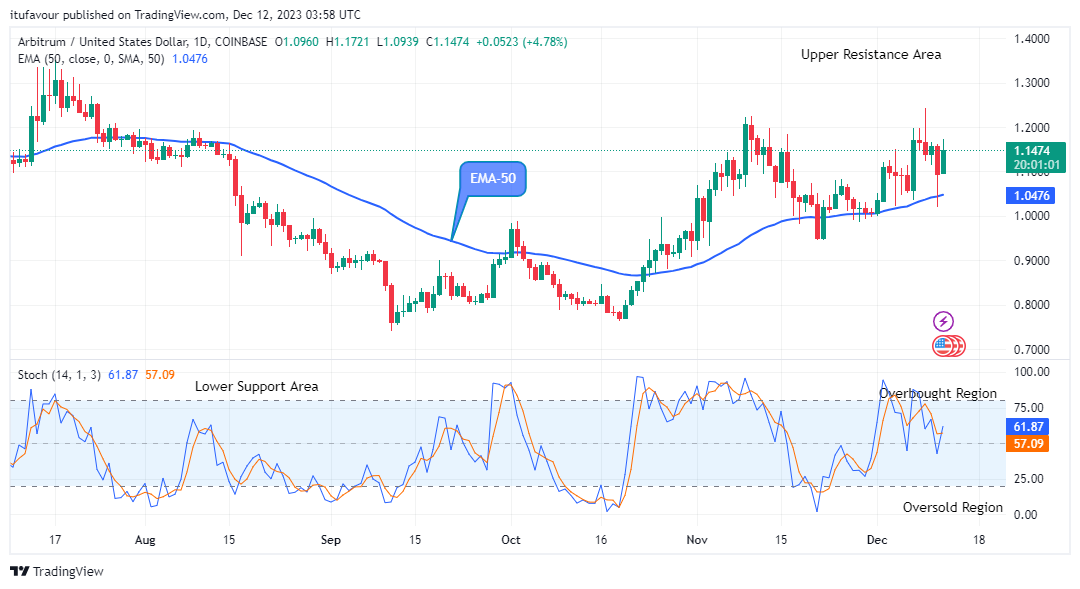Click the Oct date label on time axis
The width and height of the screenshot is (1080, 589).
[511, 540]
